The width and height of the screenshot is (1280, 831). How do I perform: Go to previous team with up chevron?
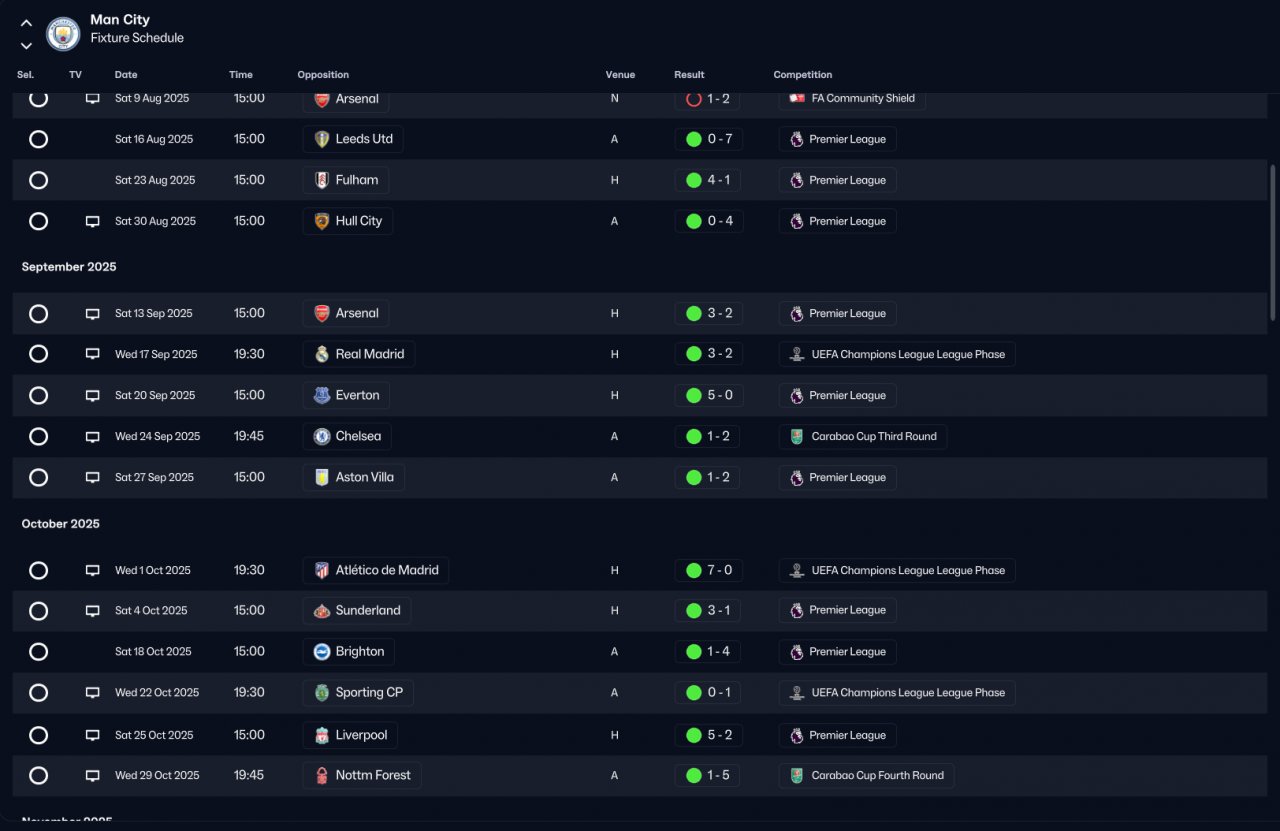(26, 23)
